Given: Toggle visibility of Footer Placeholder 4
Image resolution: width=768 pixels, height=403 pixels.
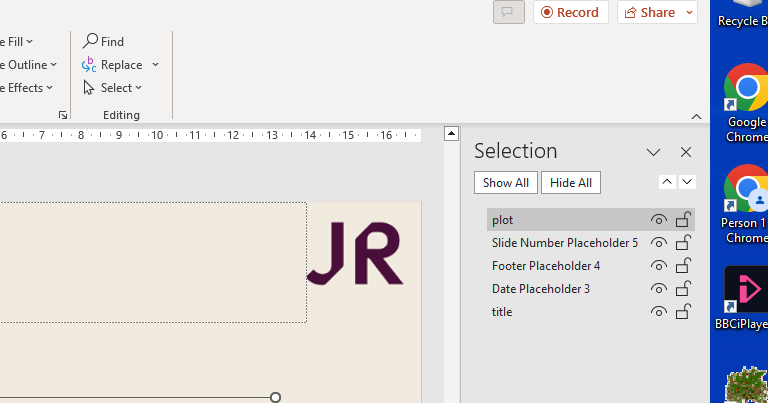Looking at the screenshot, I should pos(658,266).
